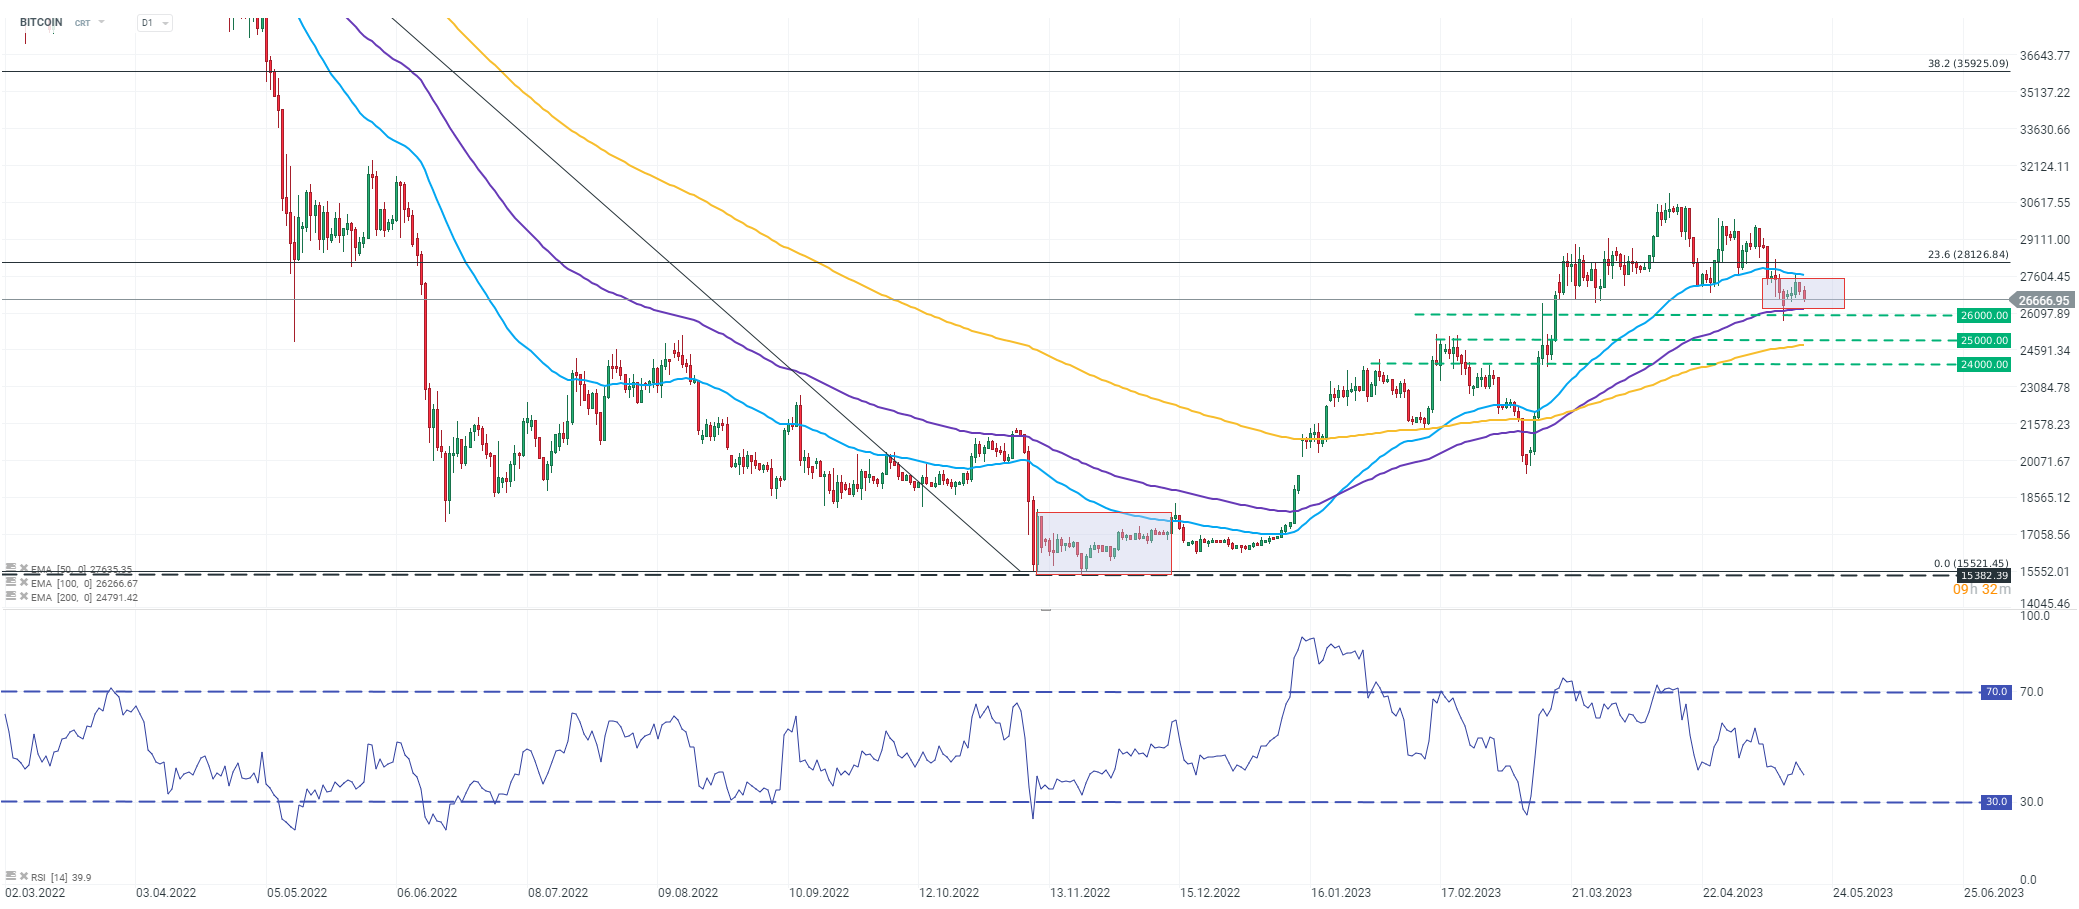
Task: Click the 23.6 (28126.84) Fibonacci label
Action: [1968, 254]
